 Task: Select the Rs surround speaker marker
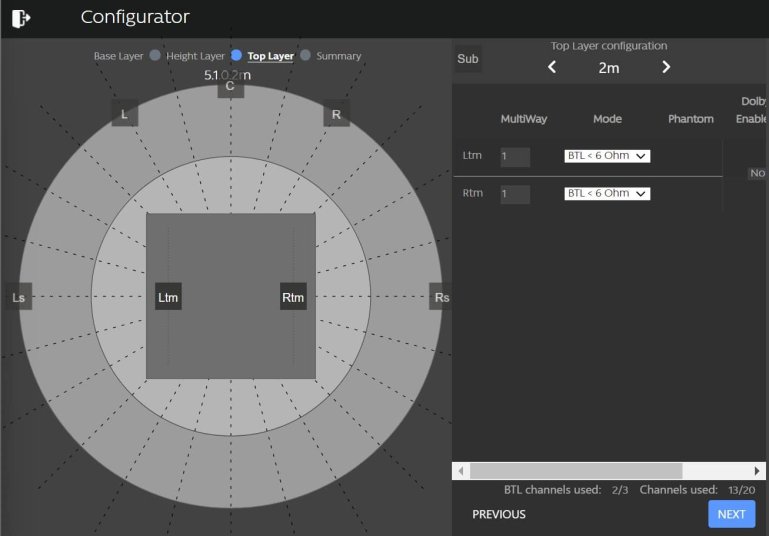(x=442, y=297)
